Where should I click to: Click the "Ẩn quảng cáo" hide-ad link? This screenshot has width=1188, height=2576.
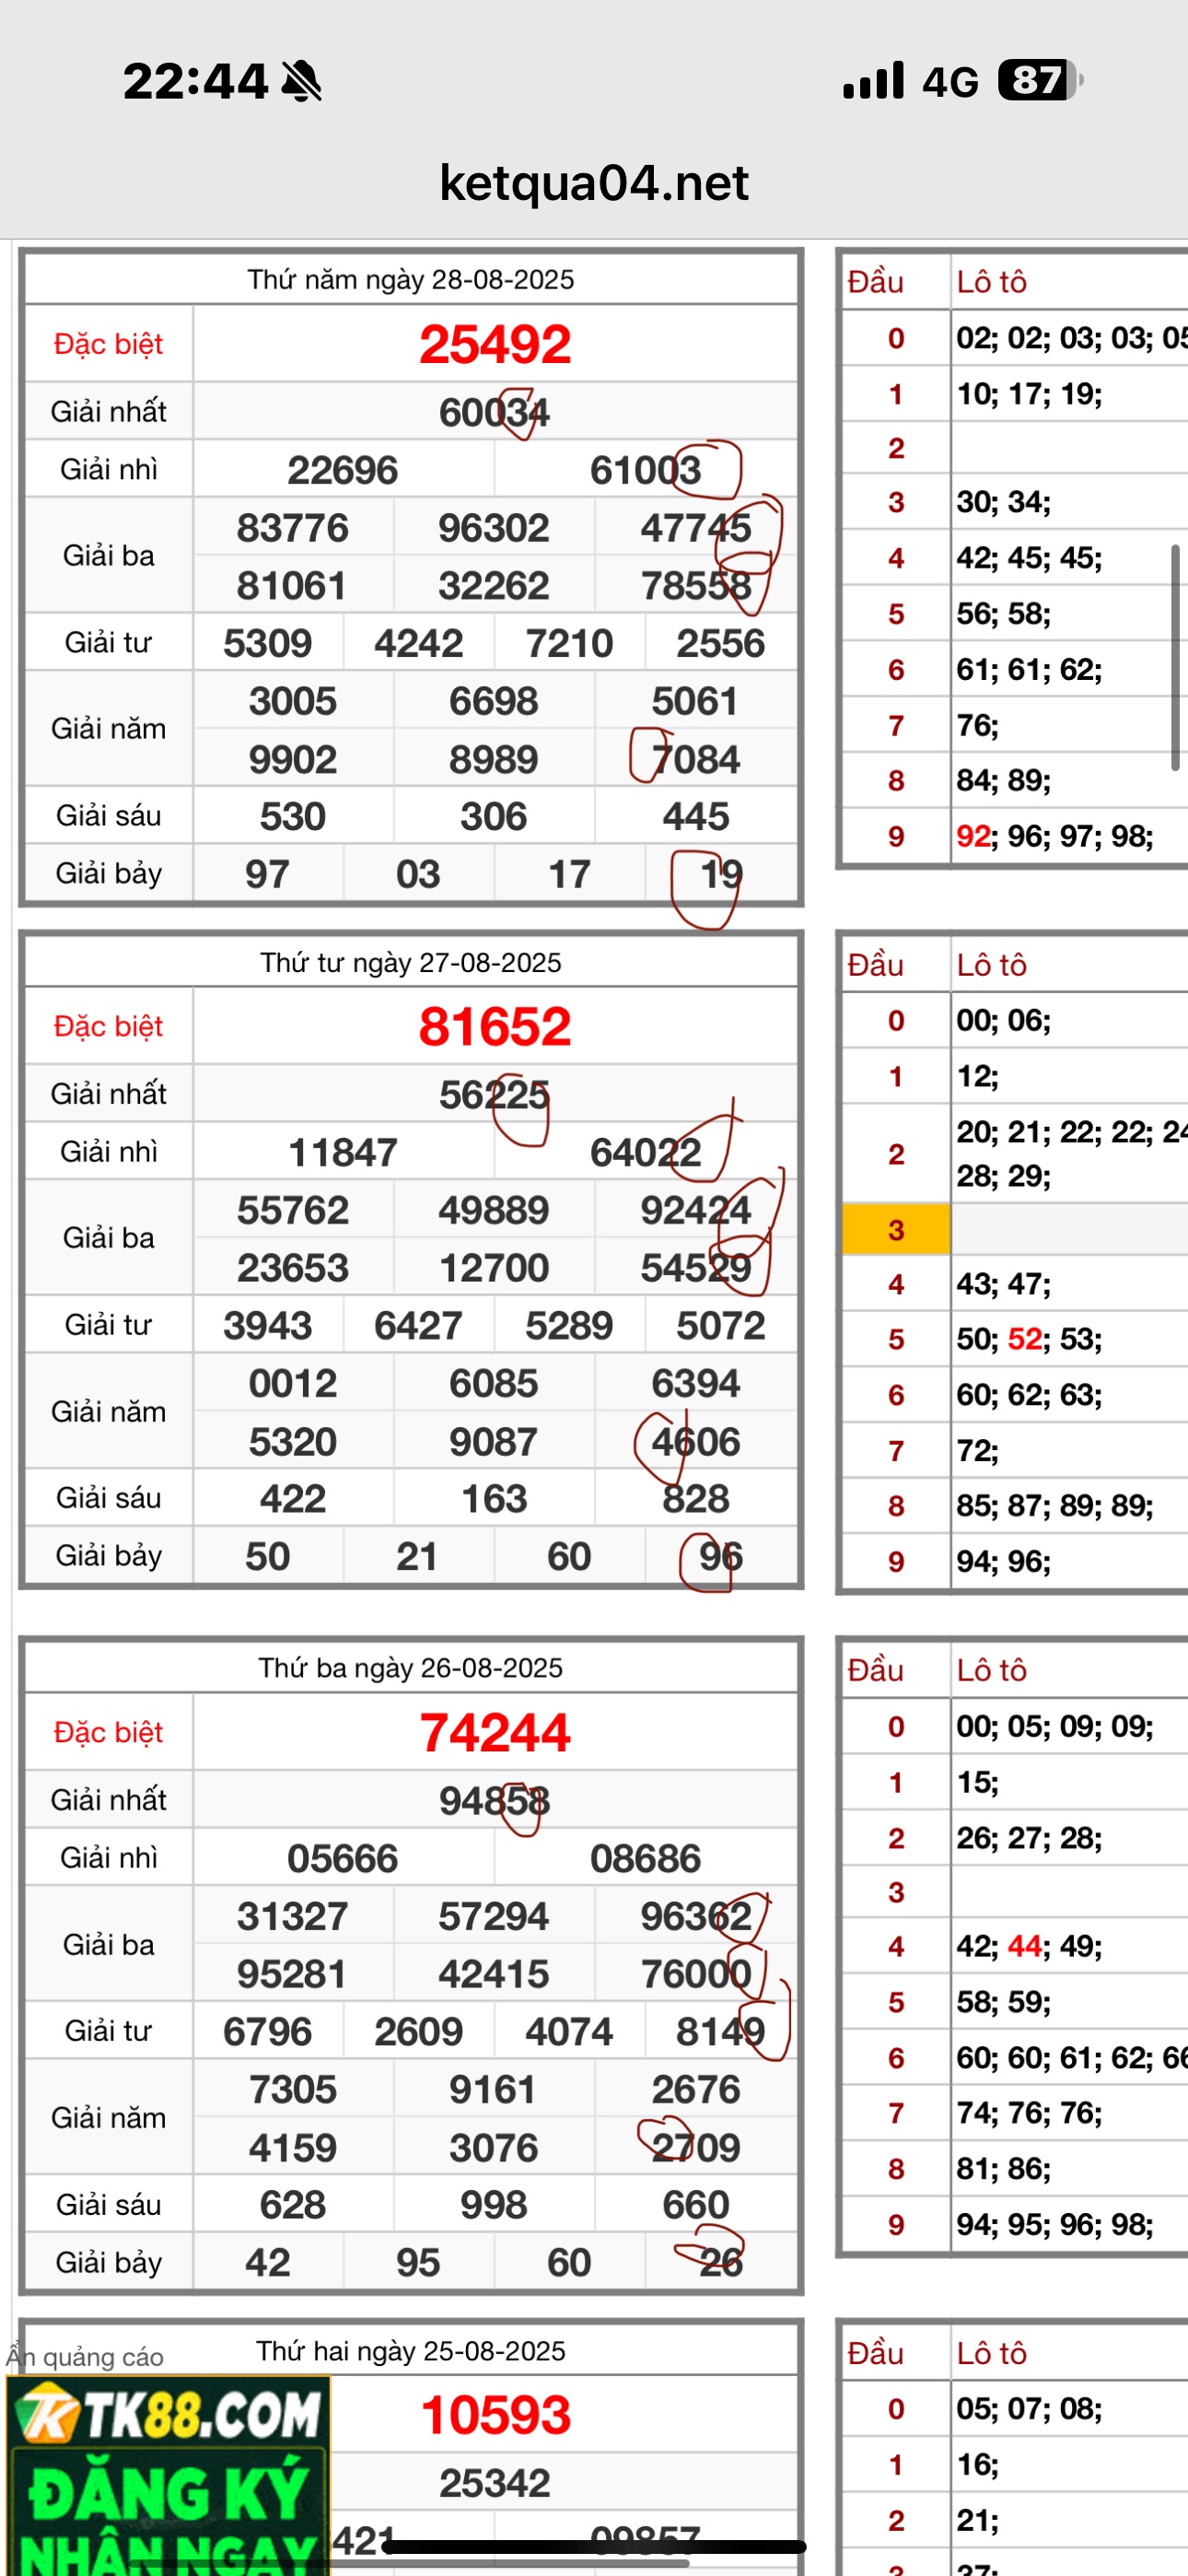(x=85, y=2357)
